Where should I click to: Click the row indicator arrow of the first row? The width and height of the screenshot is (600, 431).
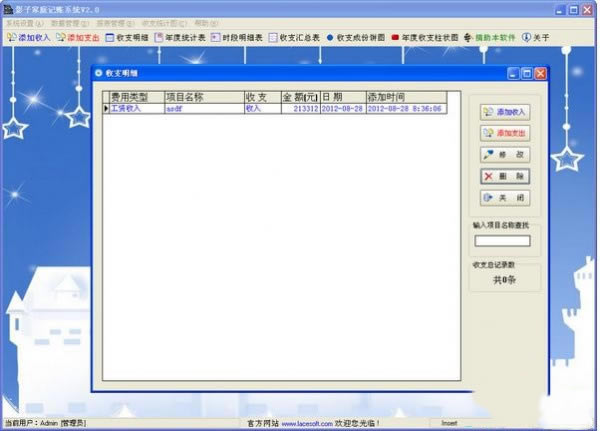106,109
